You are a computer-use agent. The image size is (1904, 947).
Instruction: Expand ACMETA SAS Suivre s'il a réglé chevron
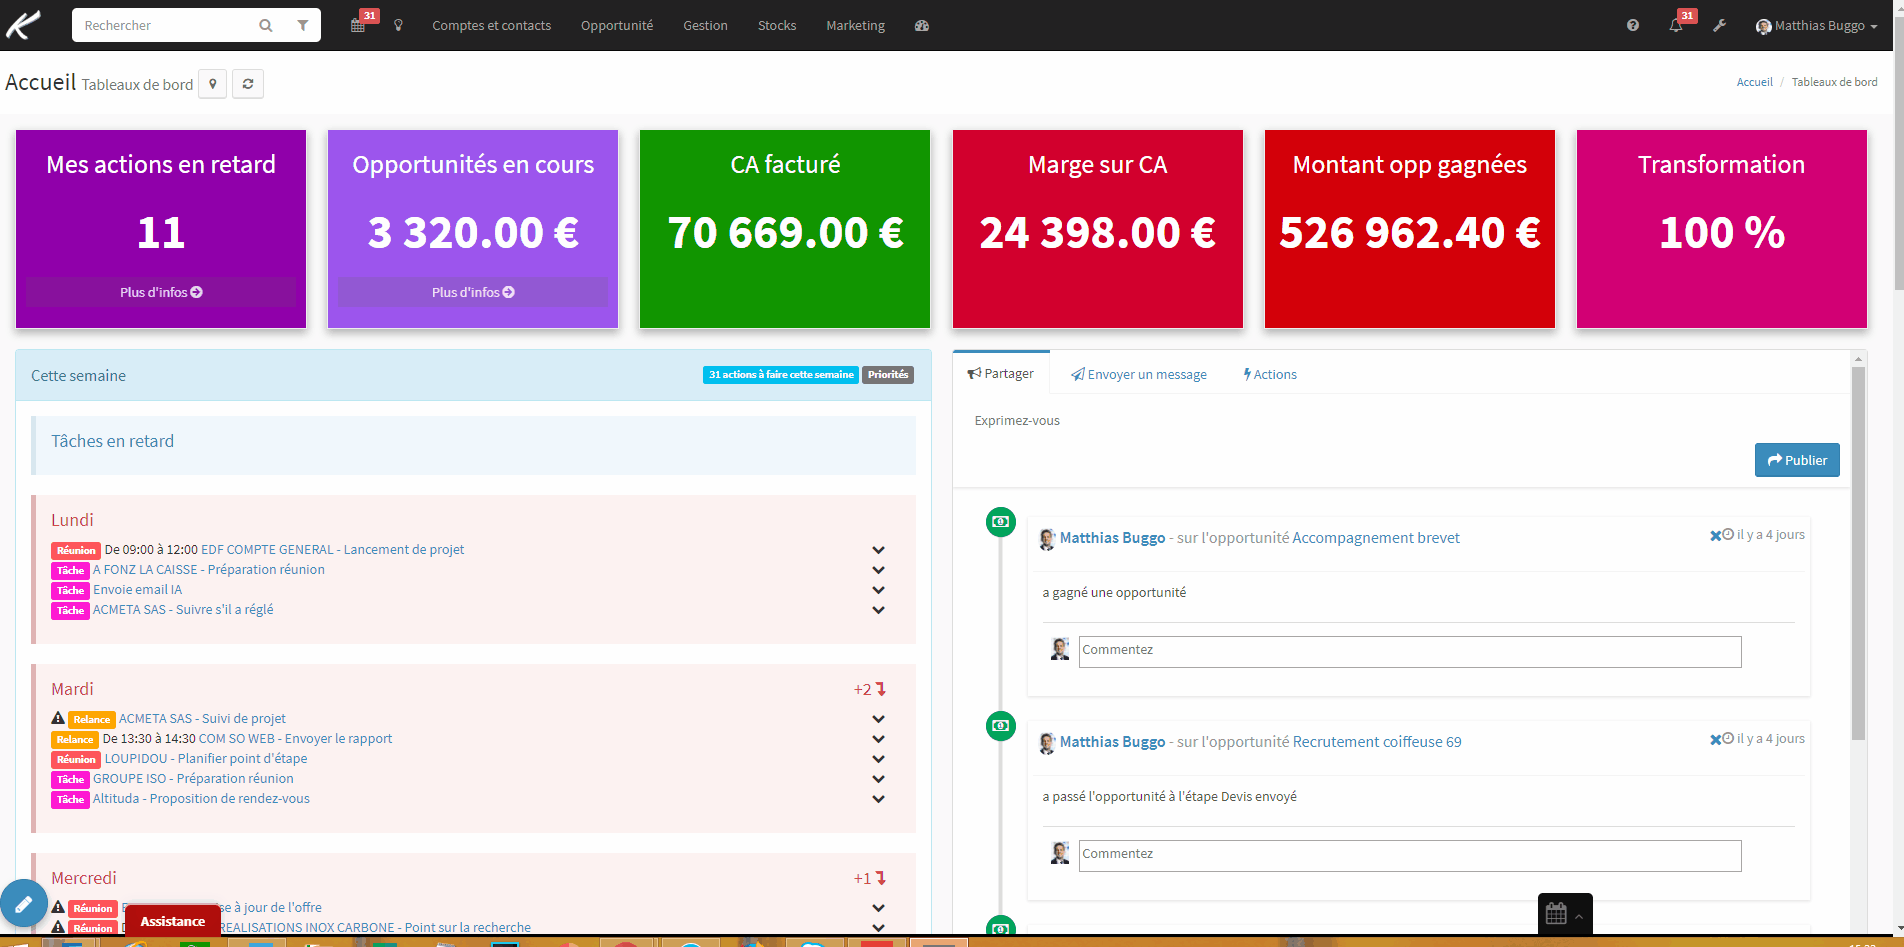click(878, 610)
